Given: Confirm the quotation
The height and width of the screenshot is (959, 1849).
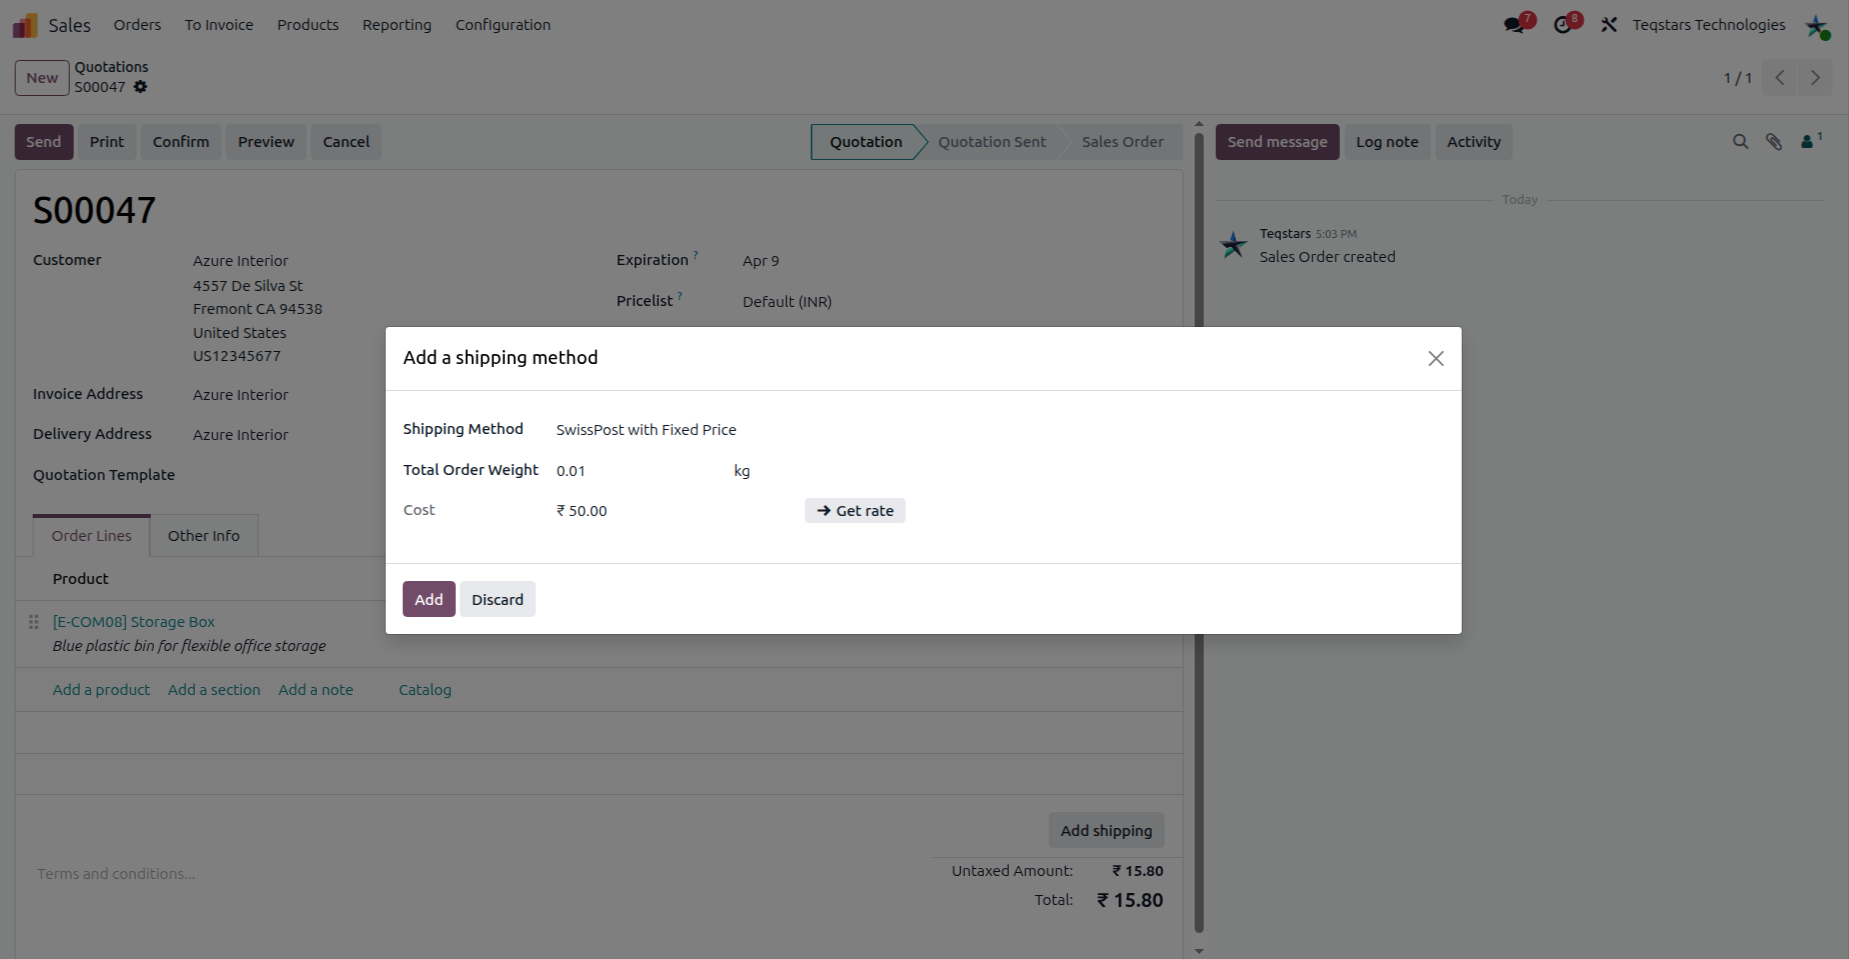Looking at the screenshot, I should [x=181, y=142].
